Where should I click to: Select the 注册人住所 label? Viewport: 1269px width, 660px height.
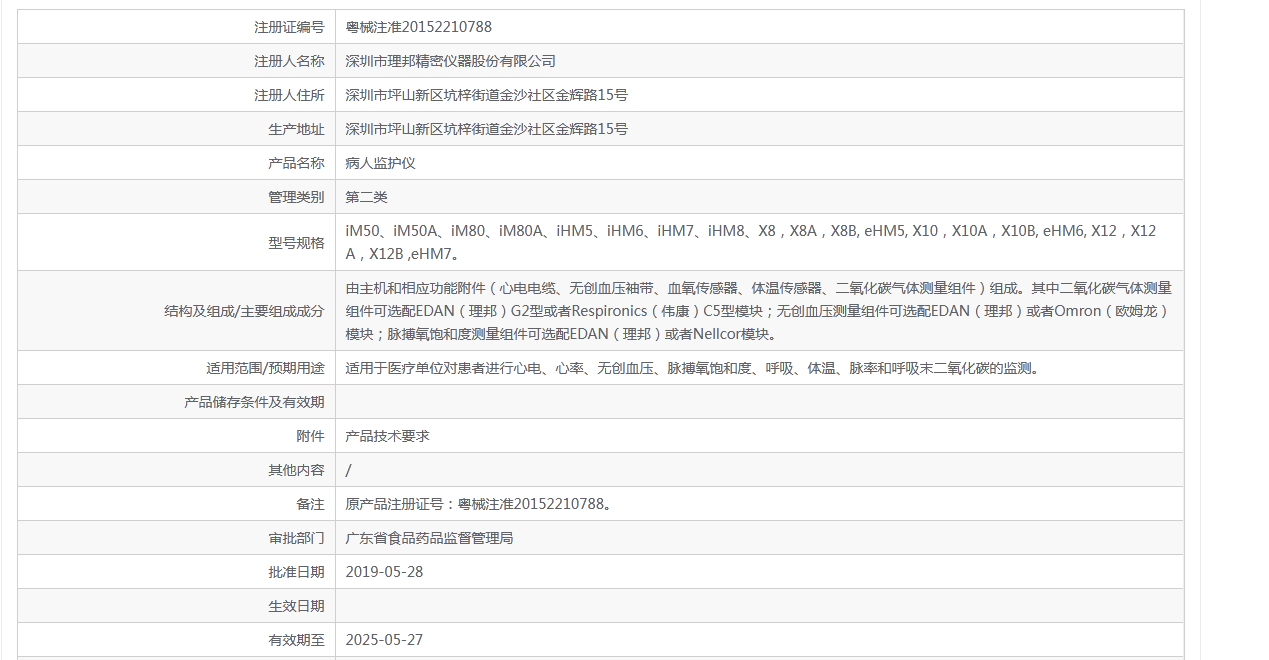pyautogui.click(x=289, y=95)
